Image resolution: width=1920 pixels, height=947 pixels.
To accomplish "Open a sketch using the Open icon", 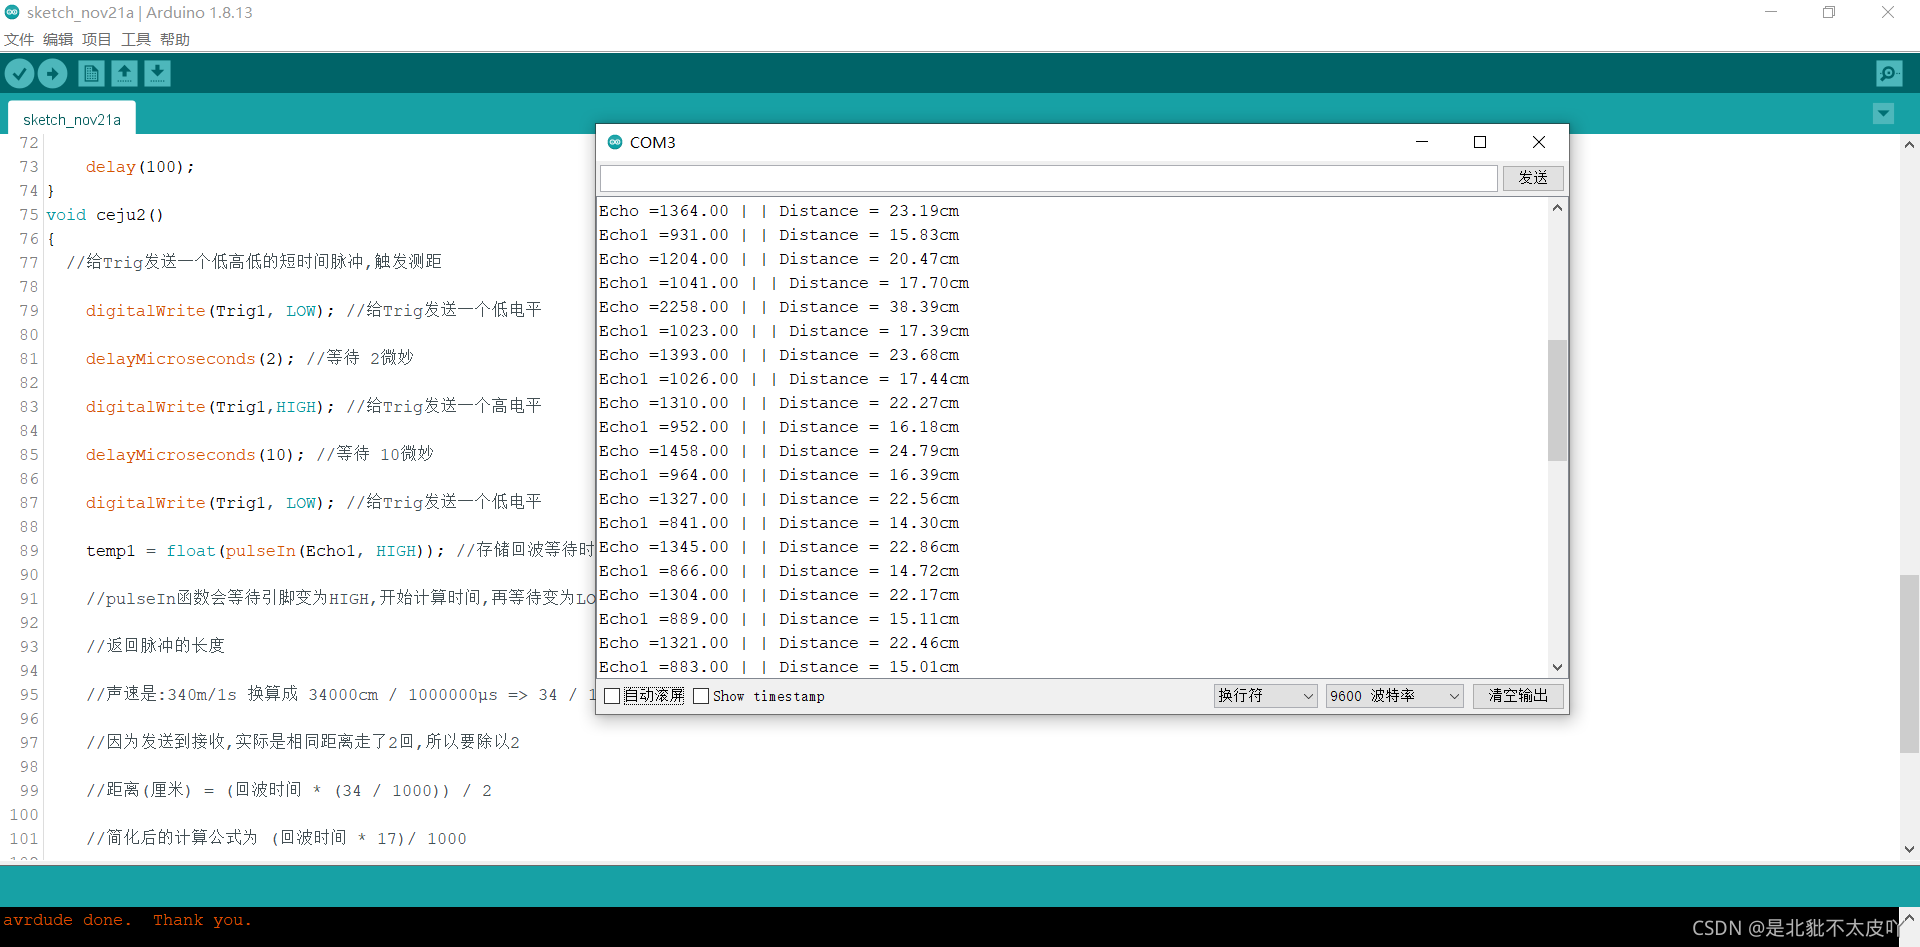I will (124, 73).
